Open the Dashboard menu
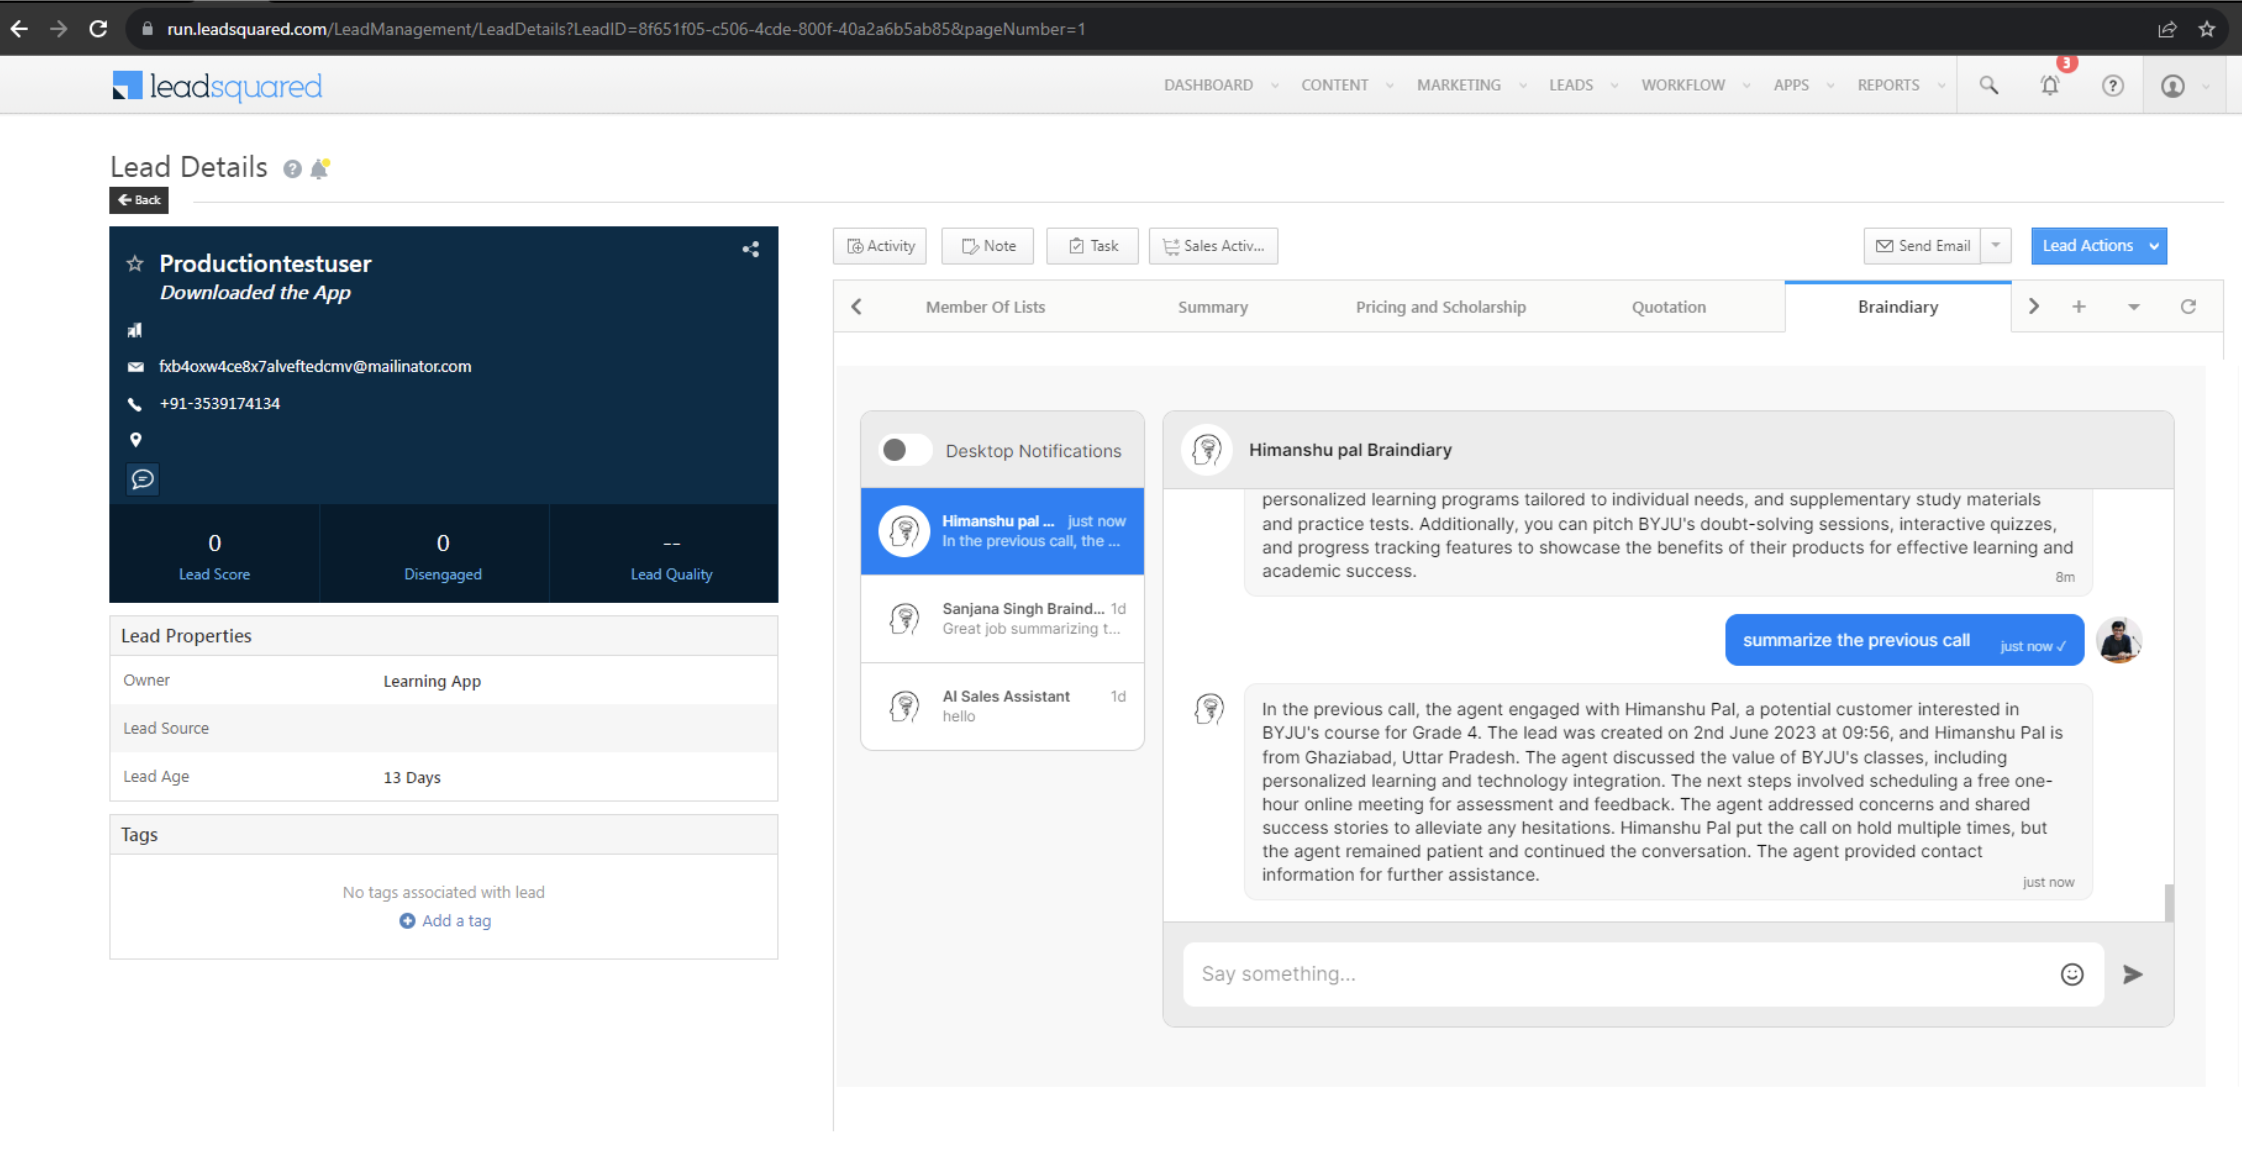This screenshot has height=1162, width=2242. coord(1208,85)
